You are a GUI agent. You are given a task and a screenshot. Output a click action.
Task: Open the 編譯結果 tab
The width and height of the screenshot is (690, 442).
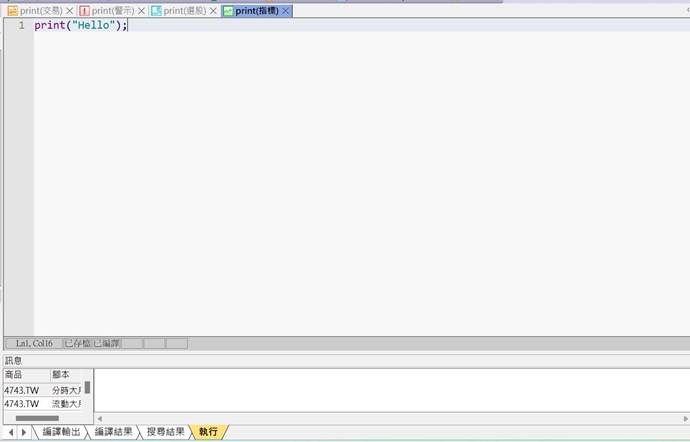point(114,432)
